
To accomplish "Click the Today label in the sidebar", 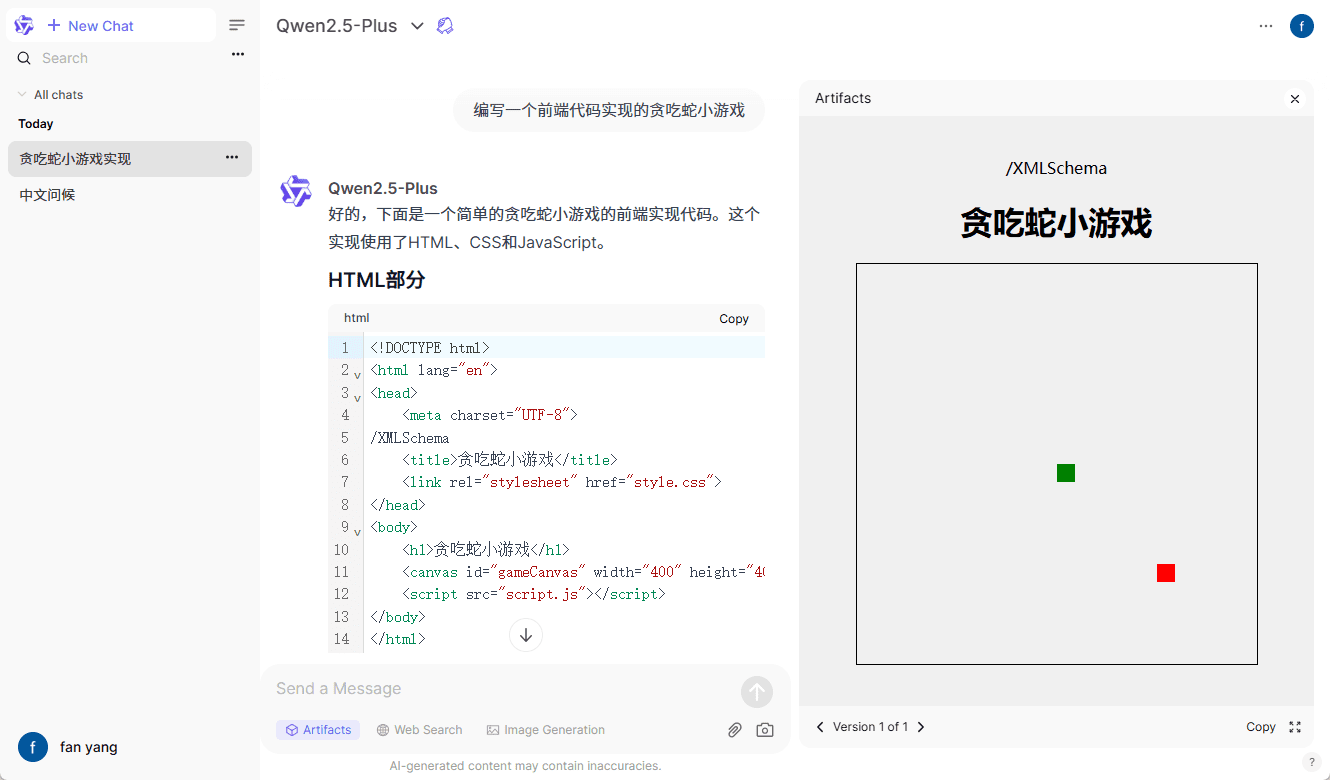I will click(x=36, y=124).
